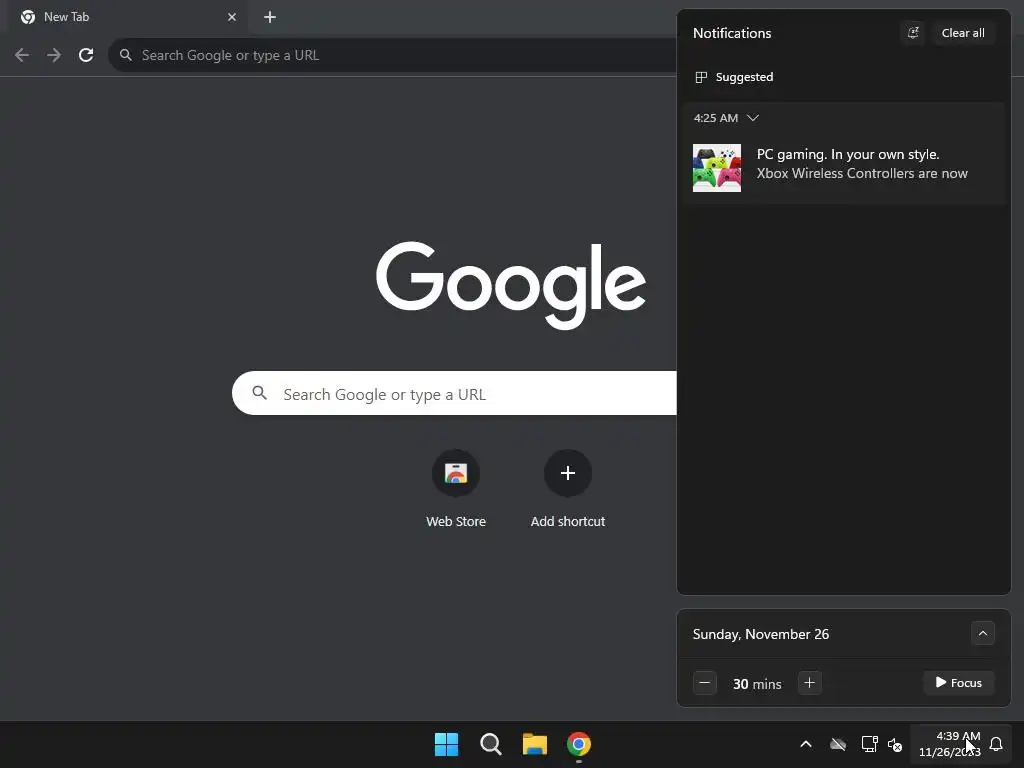Open a new tab with plus button

tap(270, 17)
